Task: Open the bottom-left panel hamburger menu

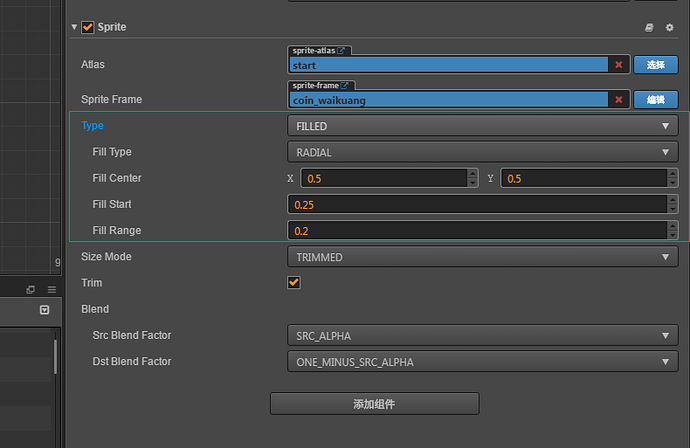Action: 52,289
